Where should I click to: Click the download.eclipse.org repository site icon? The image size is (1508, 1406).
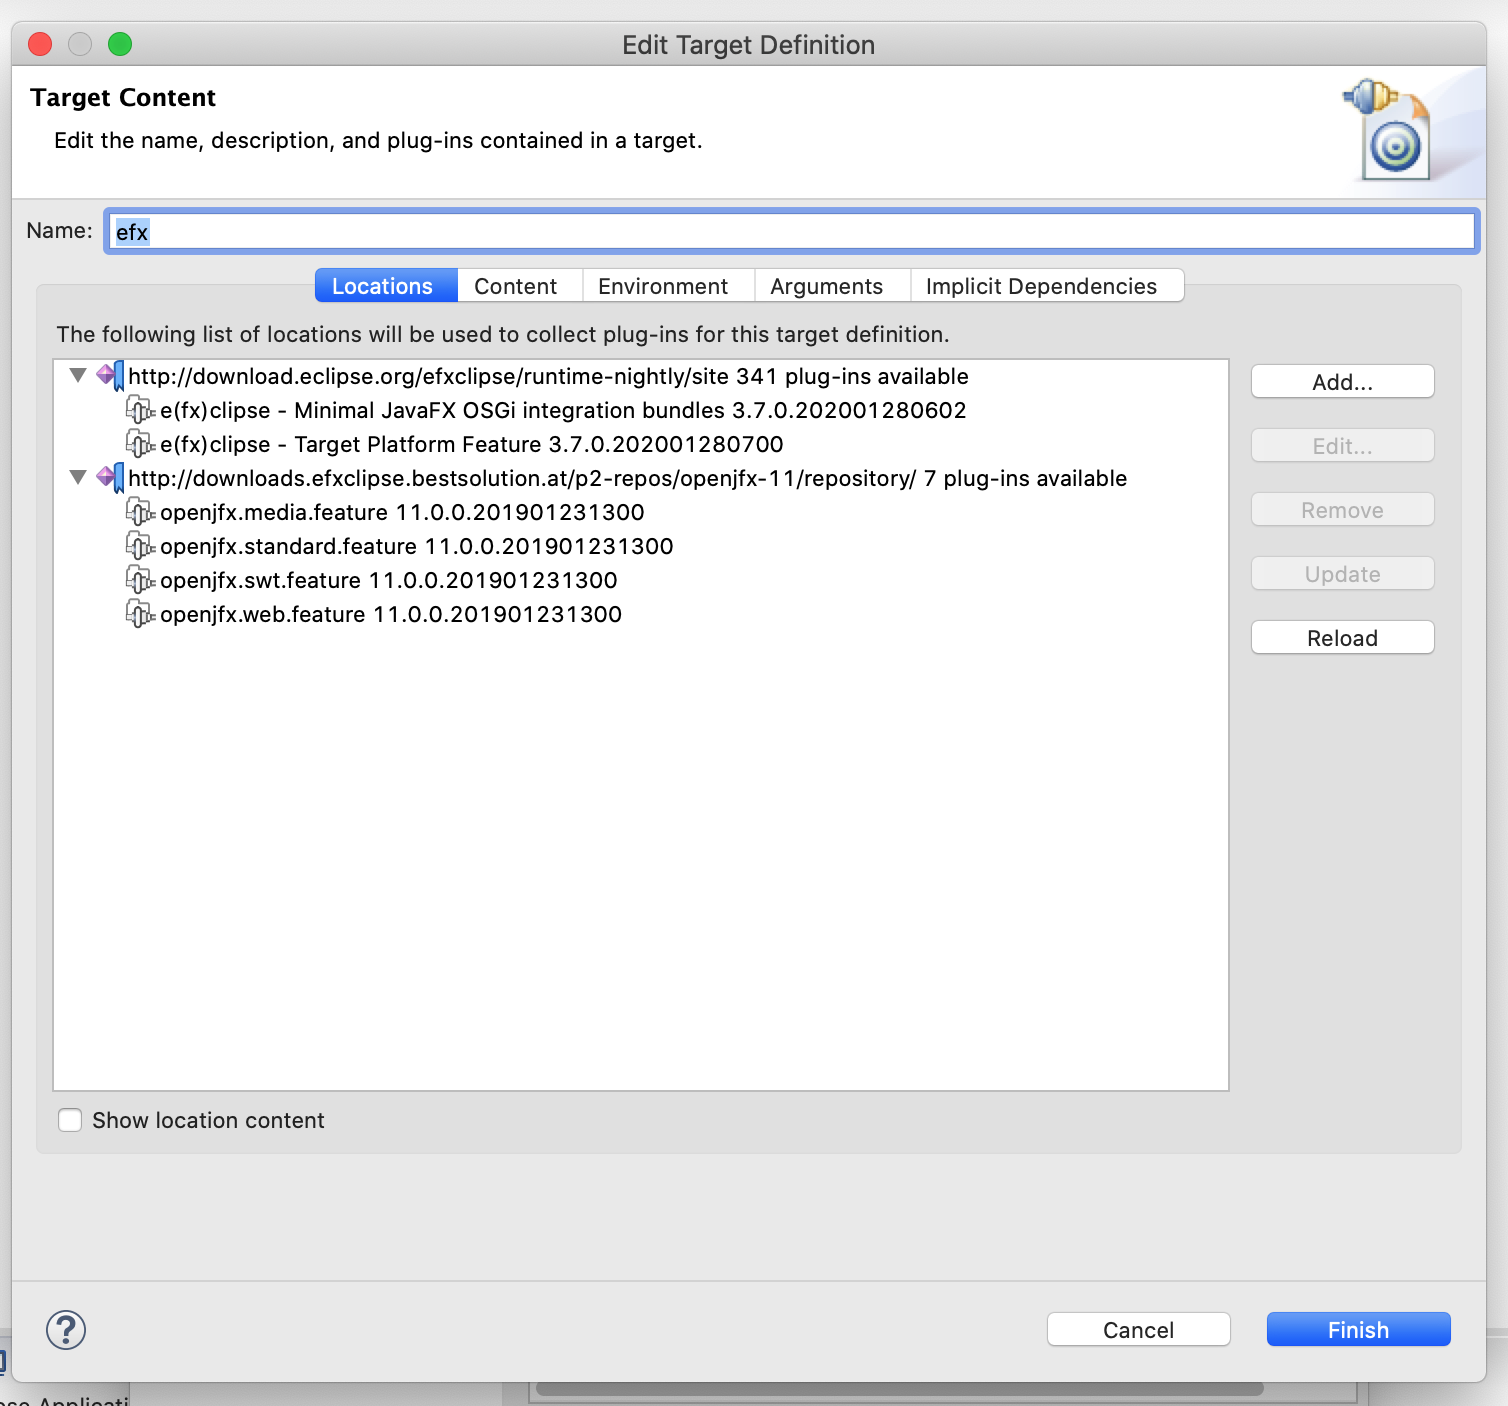click(110, 376)
